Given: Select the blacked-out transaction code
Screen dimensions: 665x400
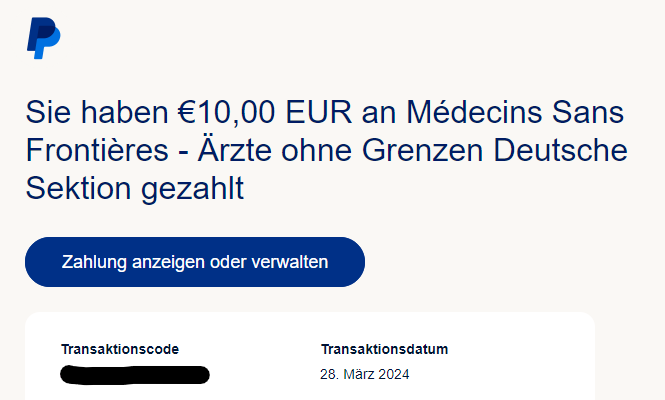Looking at the screenshot, I should tap(135, 375).
